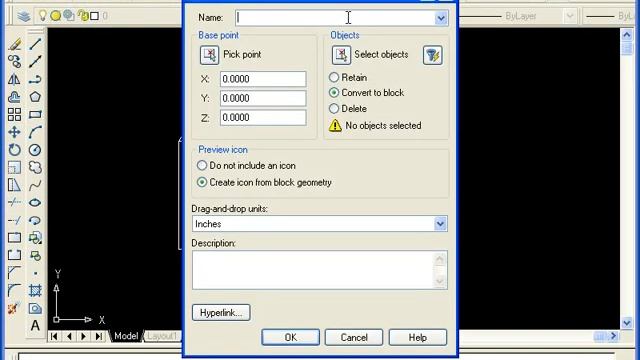Toggle layer freeze sun icon
640x360 pixels.
56,16
